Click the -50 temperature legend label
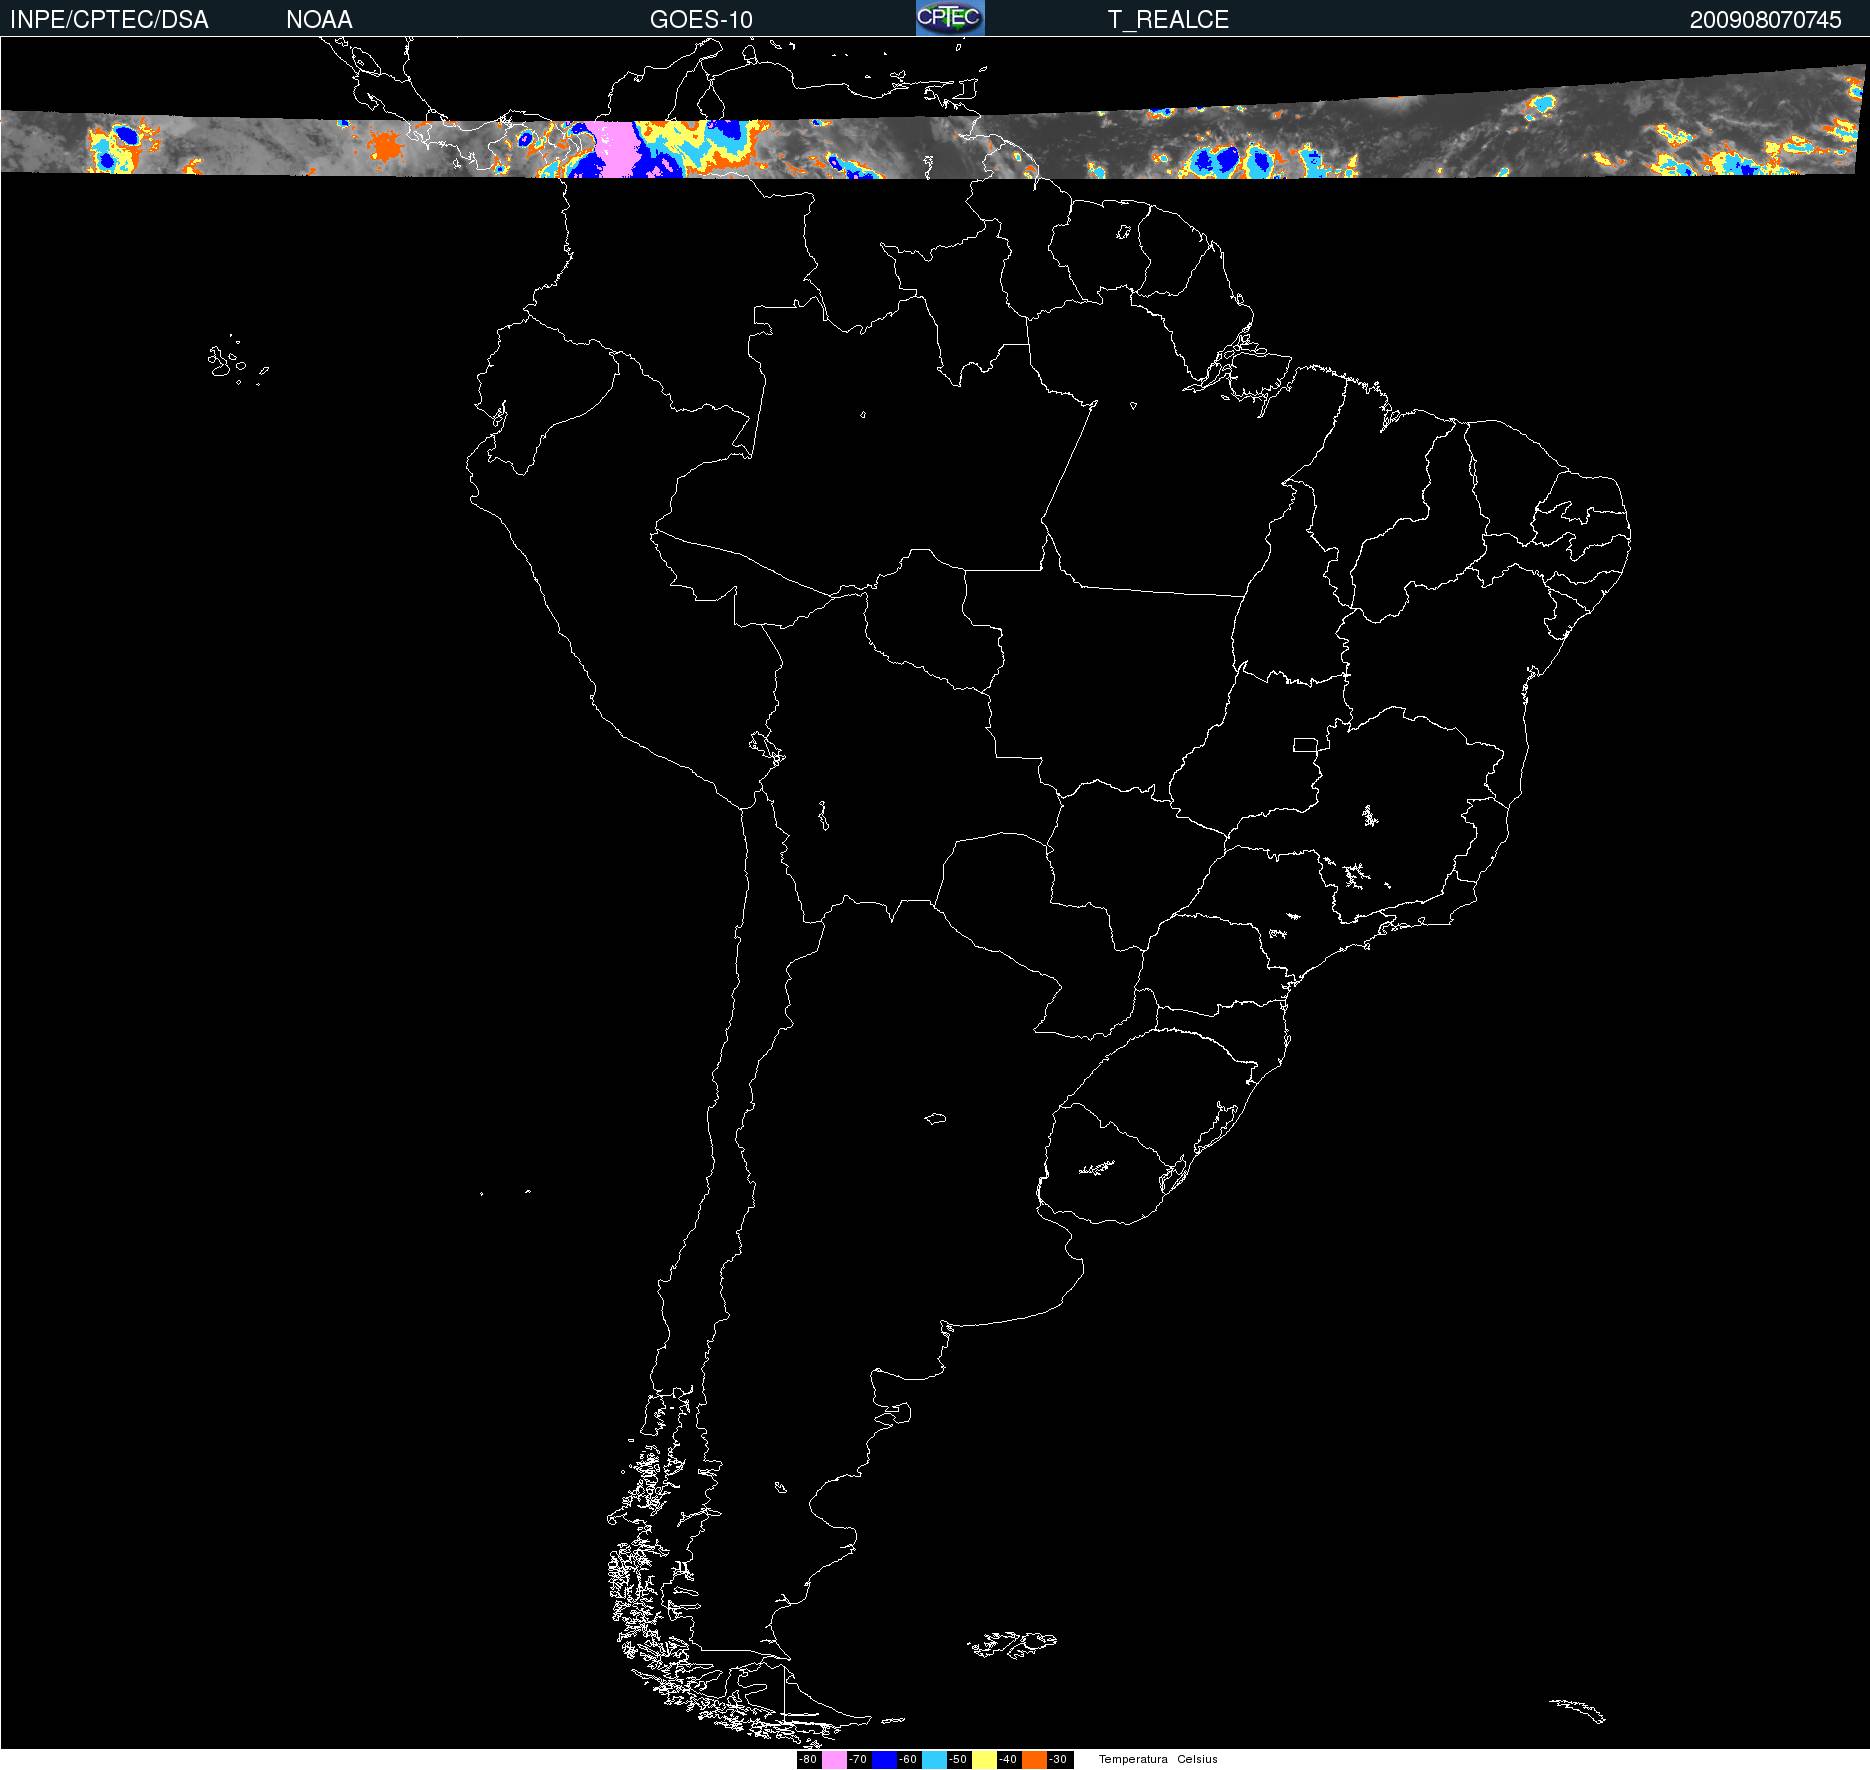Screen dimensions: 1870x1770 pyautogui.click(x=958, y=1760)
